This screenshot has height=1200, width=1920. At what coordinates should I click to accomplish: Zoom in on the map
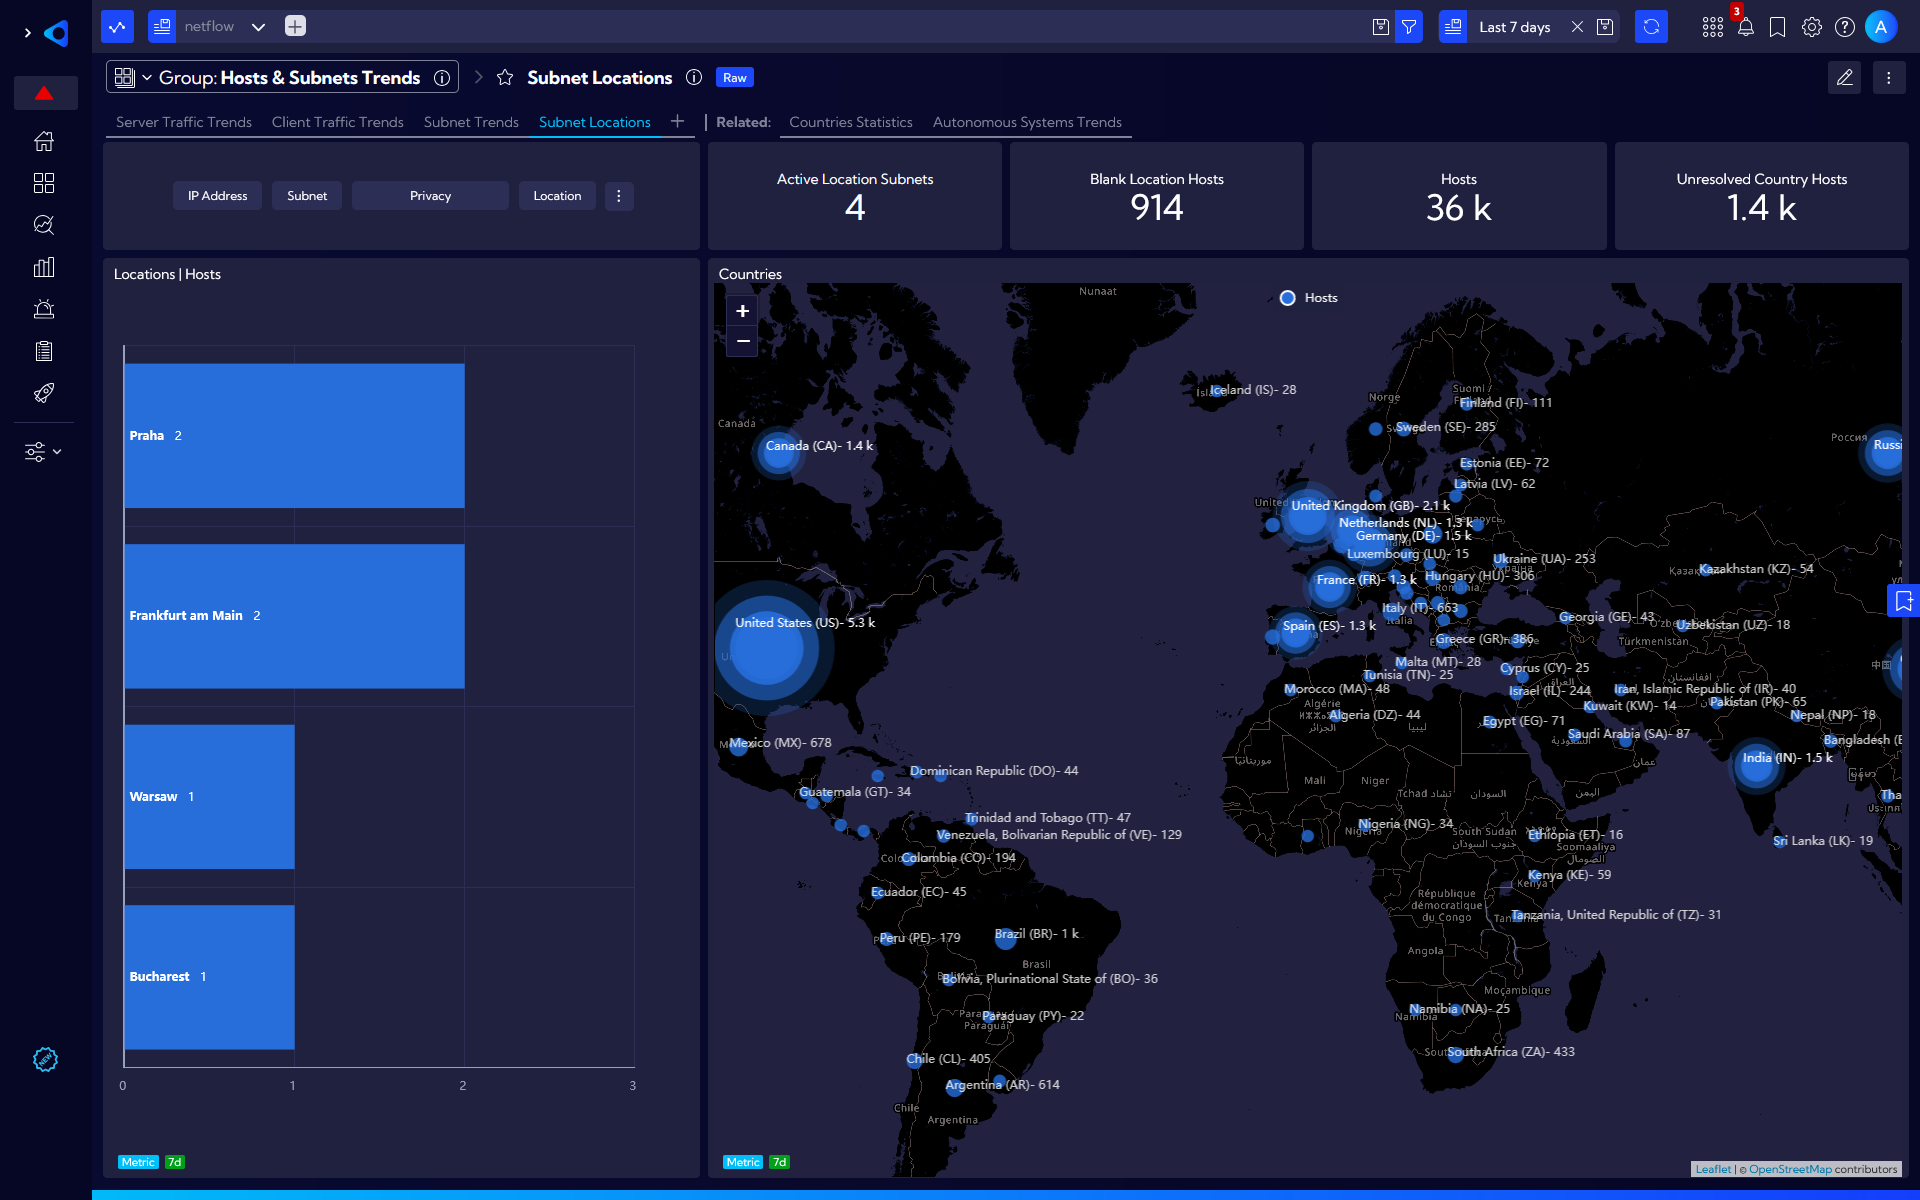tap(742, 311)
